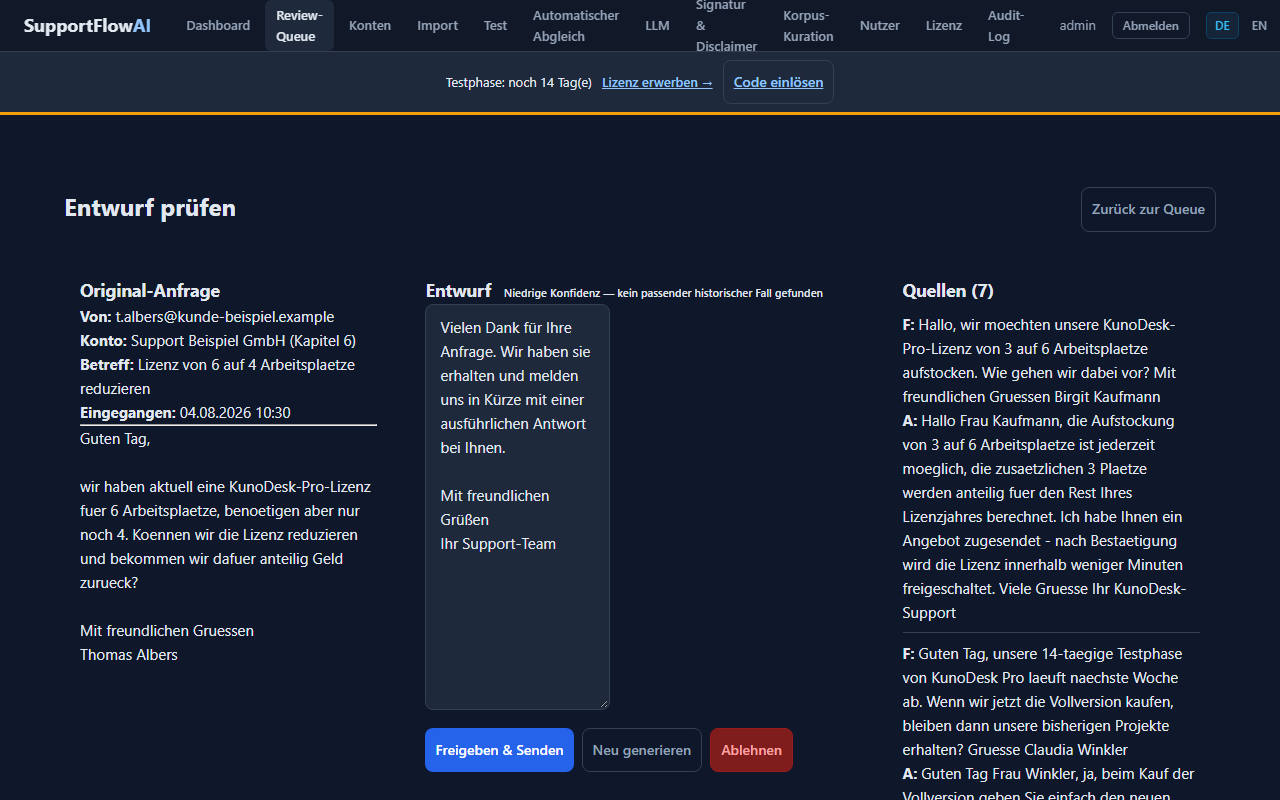This screenshot has width=1280, height=800.
Task: Go back via 'Zurück zur Queue'
Action: 1148,209
